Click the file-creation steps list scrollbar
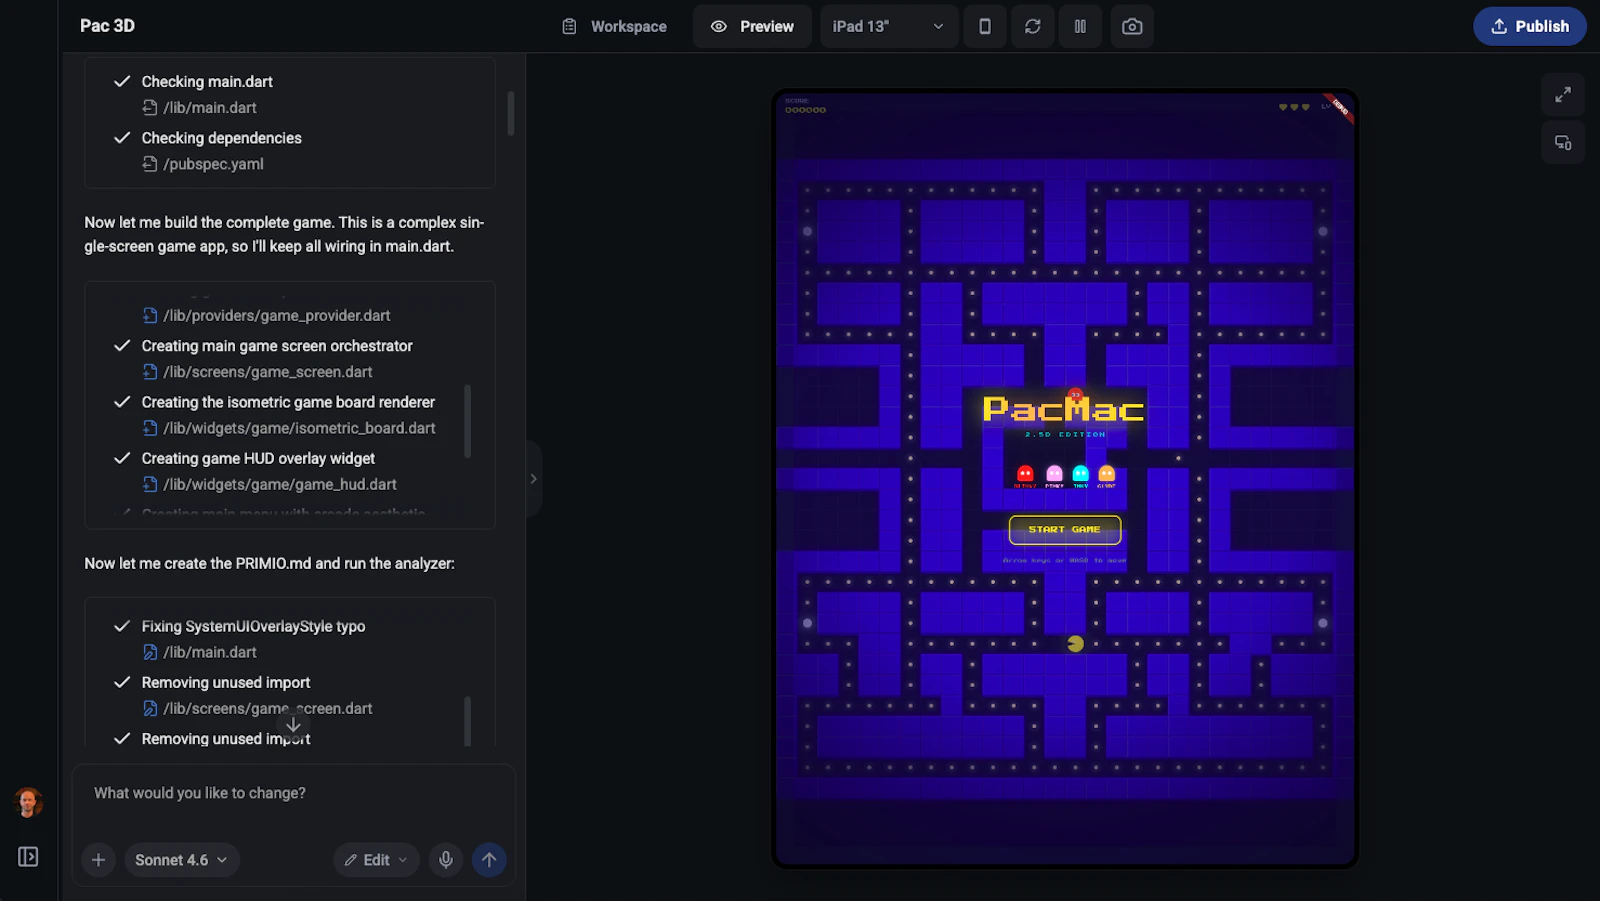Viewport: 1600px width, 901px height. click(x=467, y=421)
